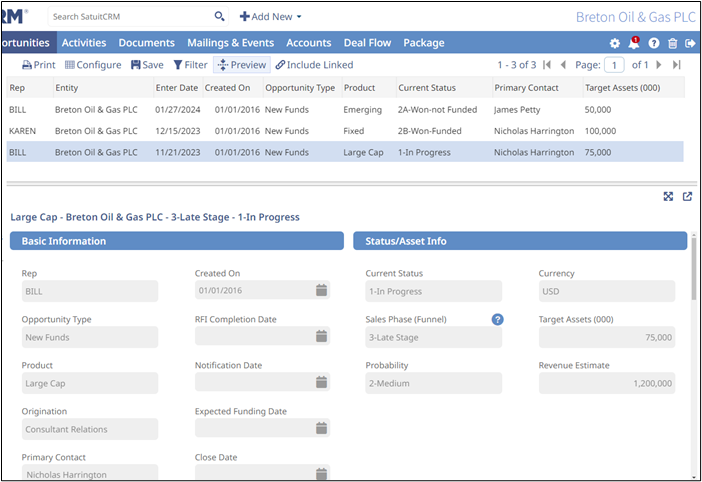This screenshot has width=702, height=482.
Task: Toggle Include Linked records
Action: (314, 65)
